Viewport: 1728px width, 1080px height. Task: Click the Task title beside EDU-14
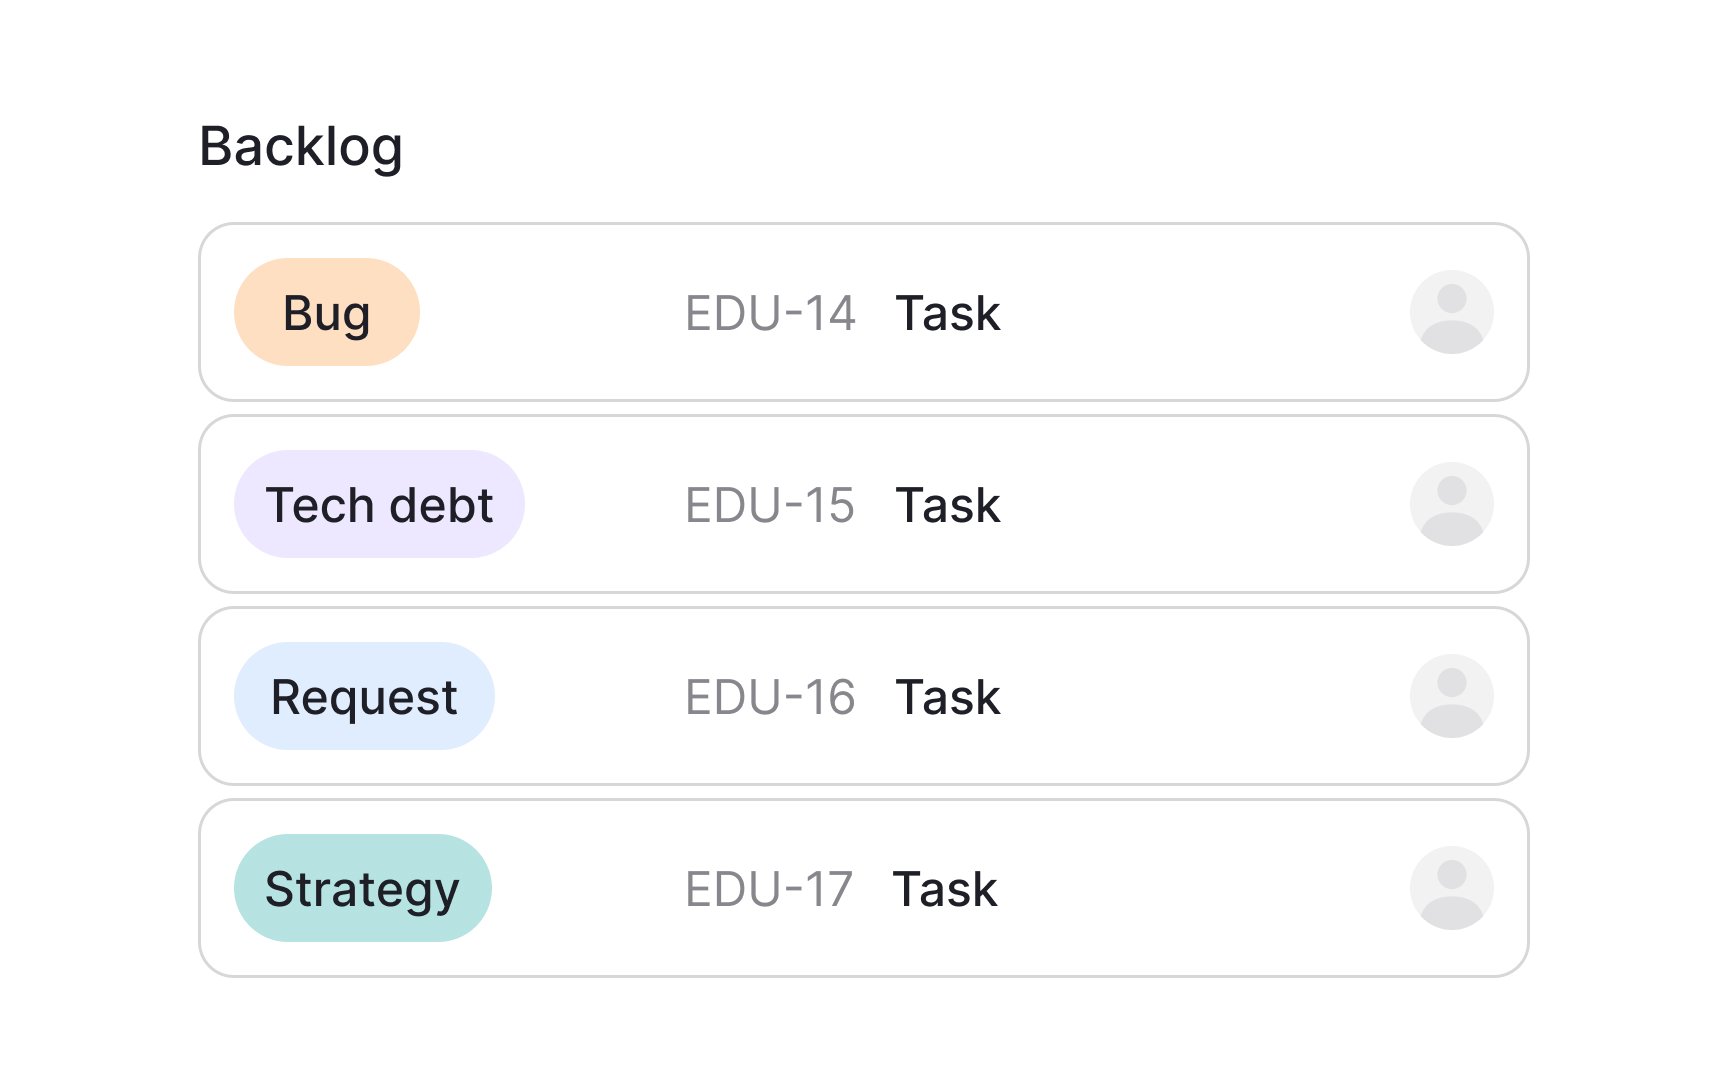[947, 313]
